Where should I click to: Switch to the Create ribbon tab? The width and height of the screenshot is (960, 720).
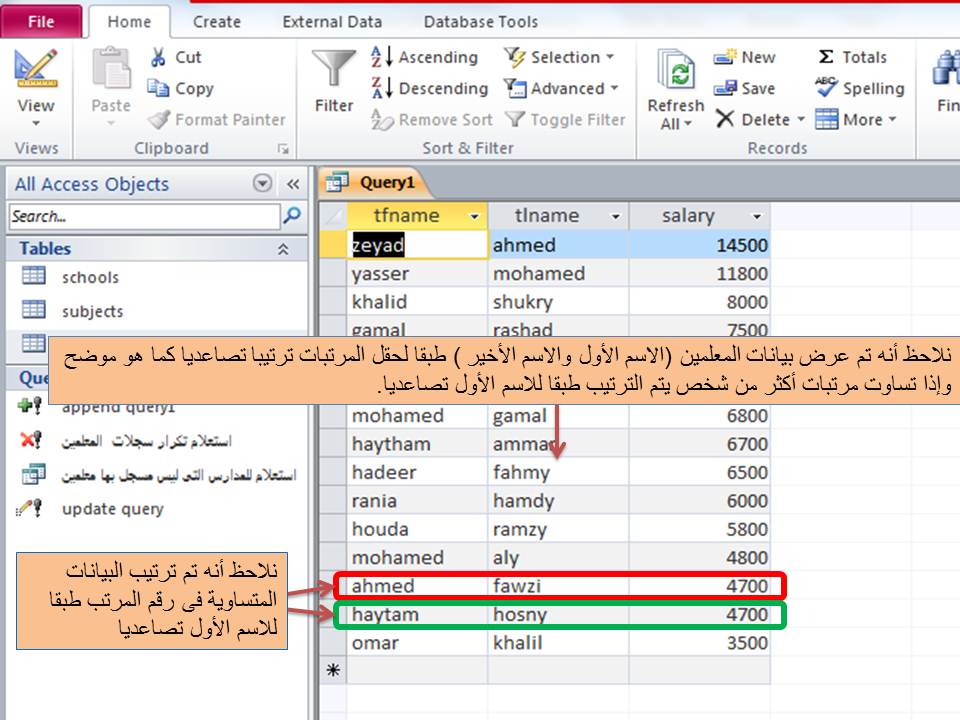215,21
